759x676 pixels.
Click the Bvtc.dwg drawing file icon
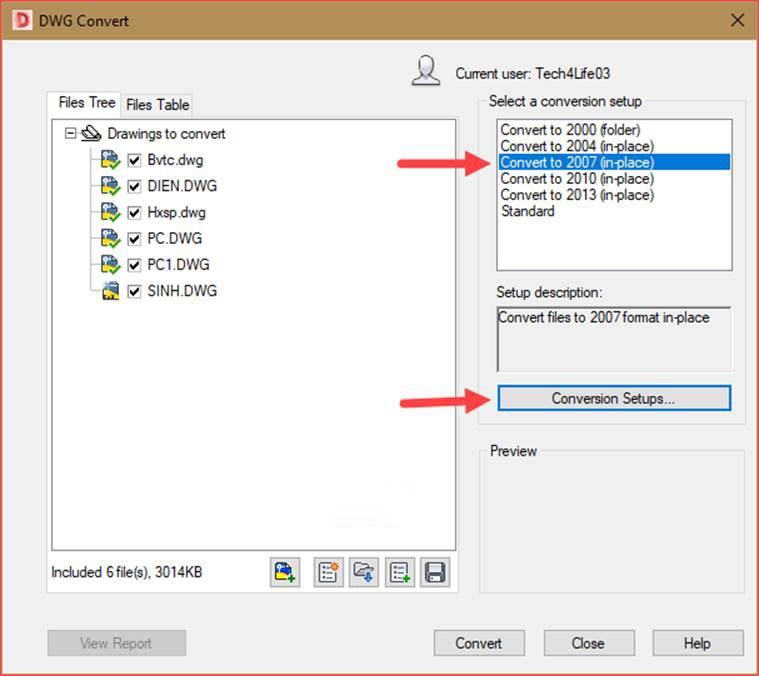[110, 160]
